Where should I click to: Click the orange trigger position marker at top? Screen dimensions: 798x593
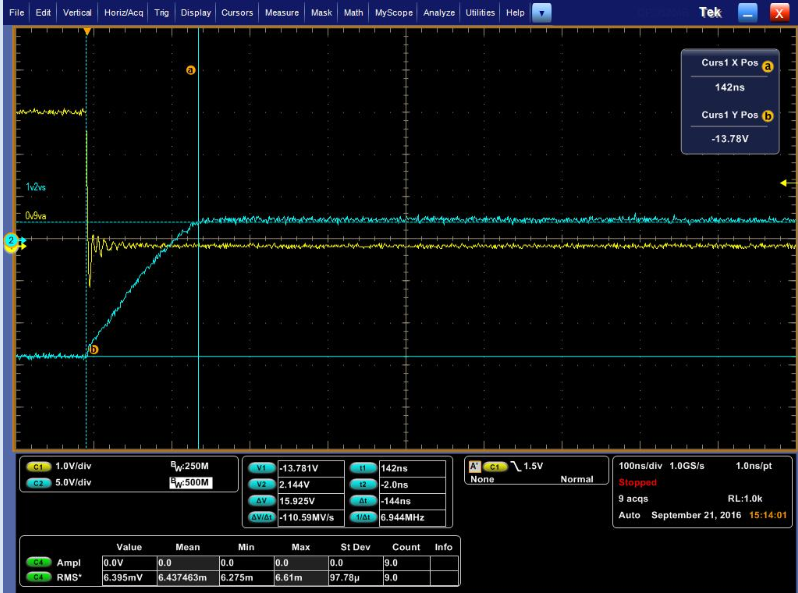87,32
